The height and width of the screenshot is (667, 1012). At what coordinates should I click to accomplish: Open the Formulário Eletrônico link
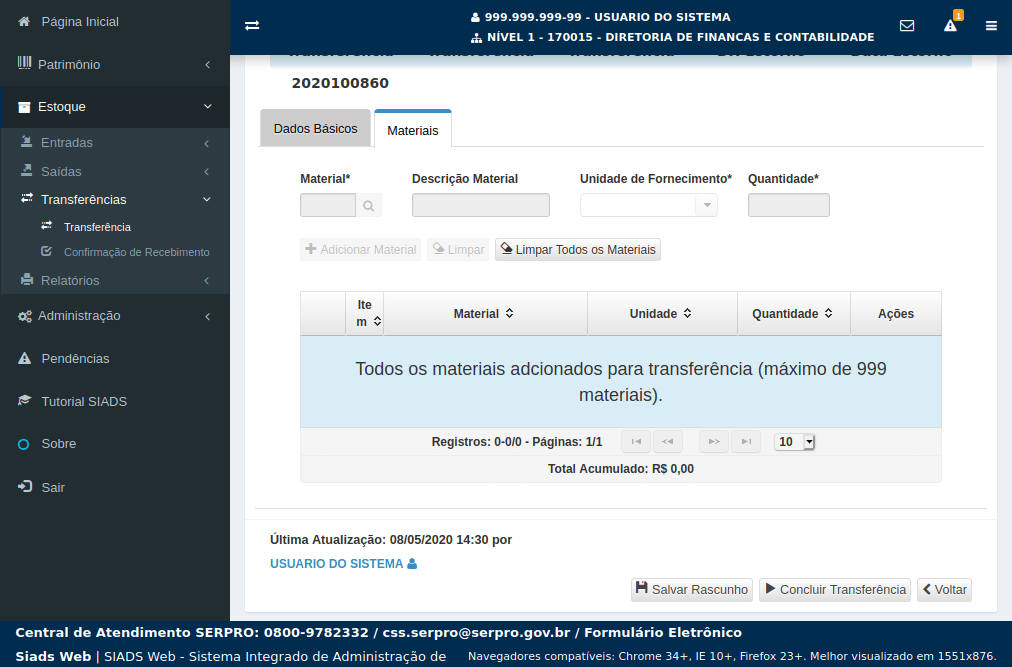[x=663, y=633]
